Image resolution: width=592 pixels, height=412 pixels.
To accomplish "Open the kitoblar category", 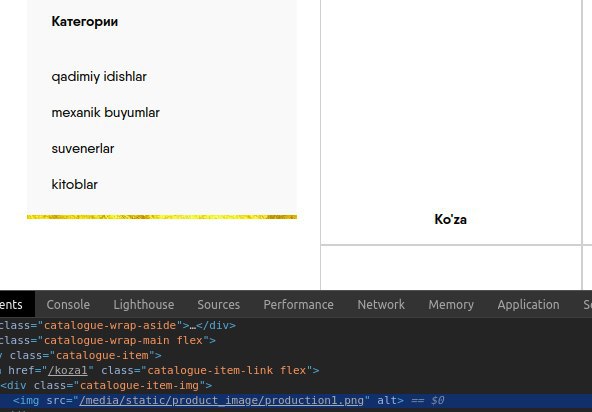I will [x=74, y=185].
